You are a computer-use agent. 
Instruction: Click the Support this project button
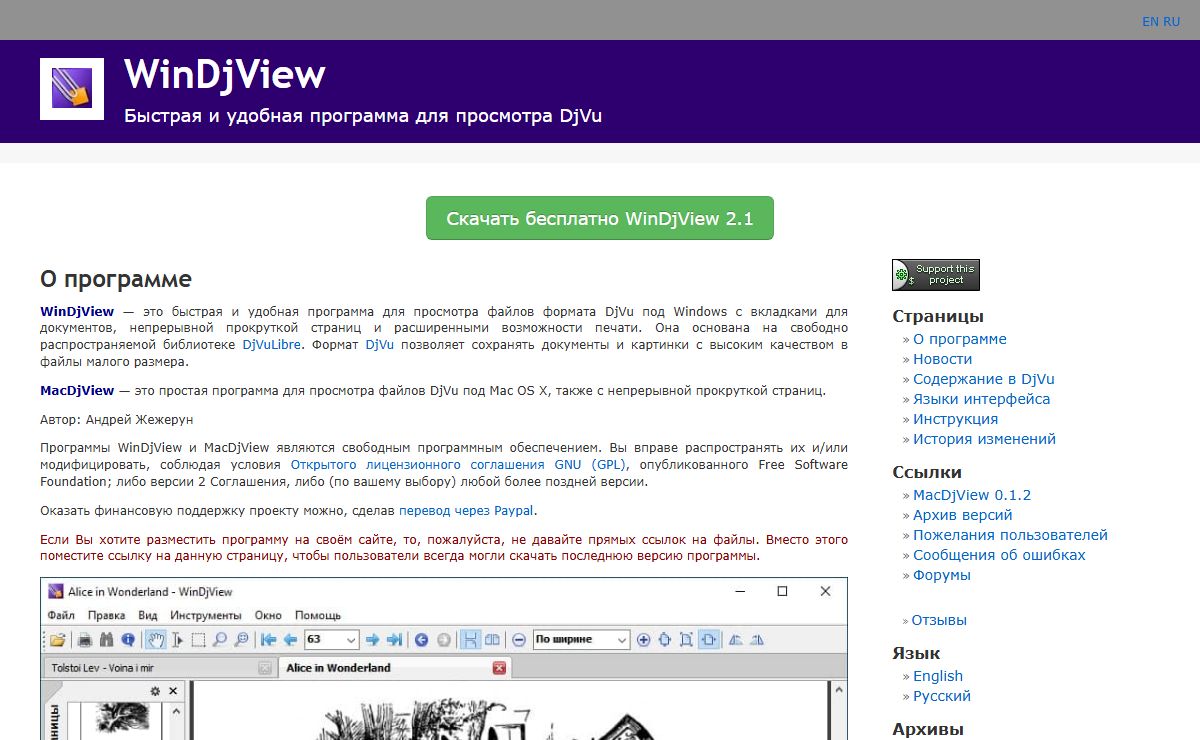coord(936,275)
